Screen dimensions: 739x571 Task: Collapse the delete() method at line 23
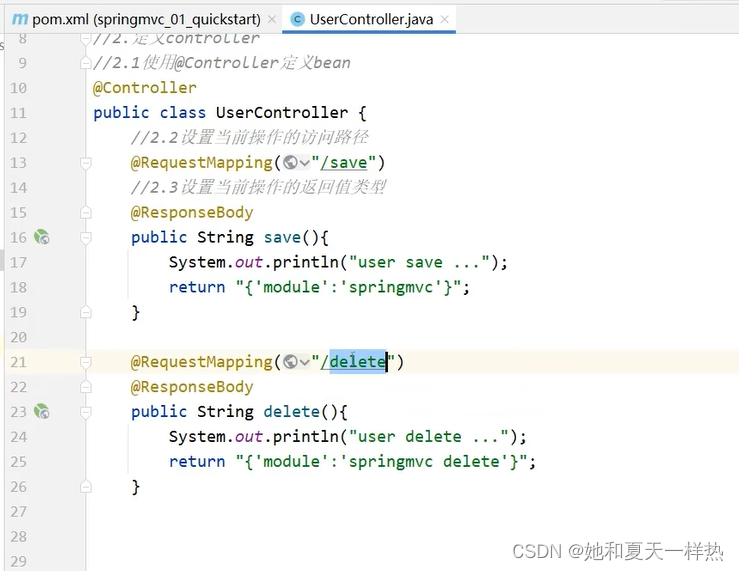tap(86, 412)
